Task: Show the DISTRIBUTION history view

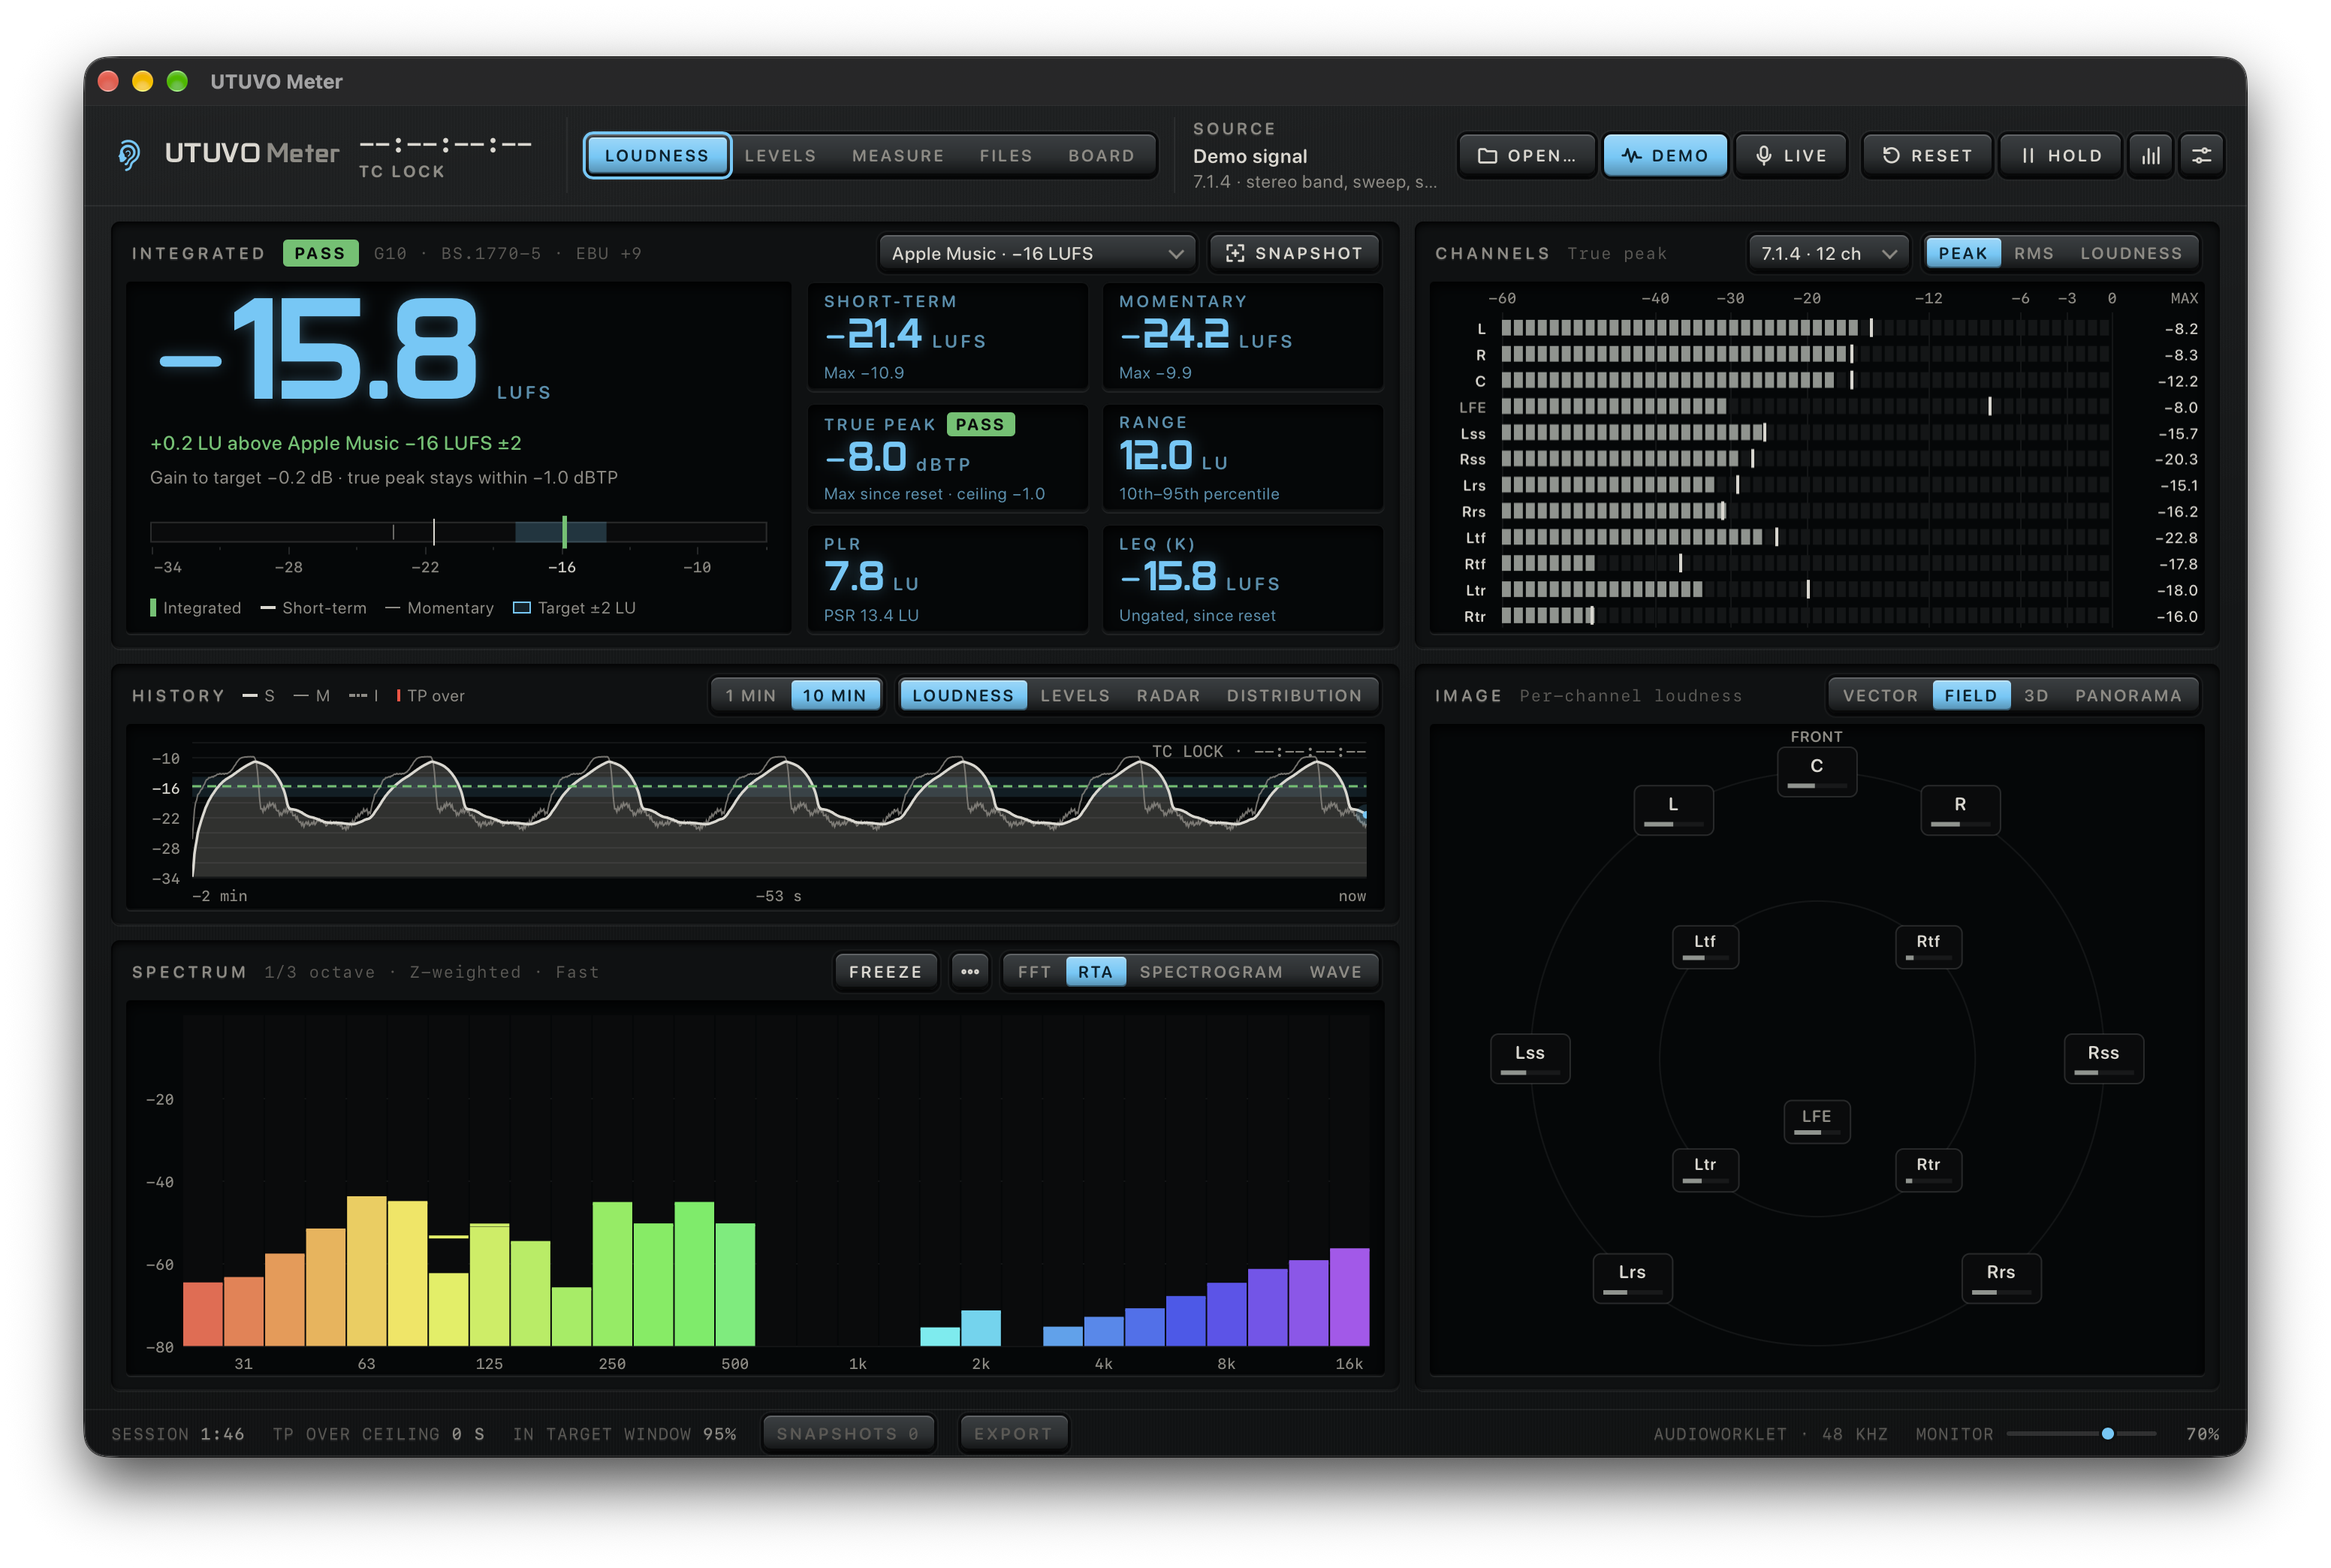Action: click(1293, 695)
